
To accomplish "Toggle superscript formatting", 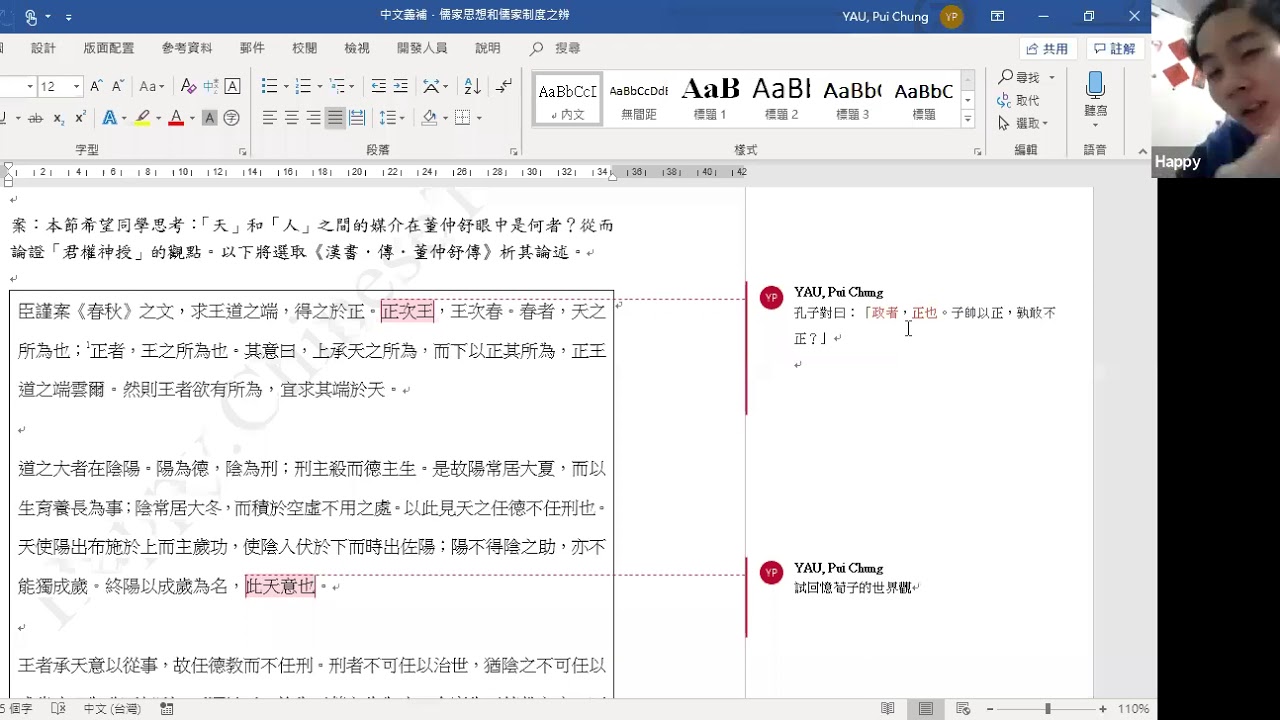I will point(80,118).
